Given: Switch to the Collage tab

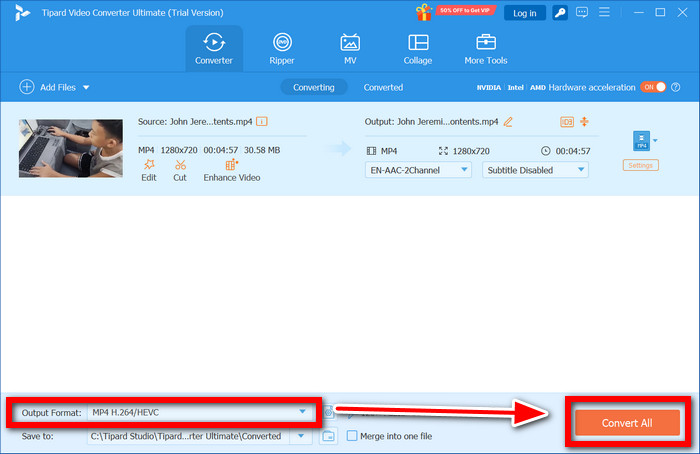Looking at the screenshot, I should click(x=418, y=49).
